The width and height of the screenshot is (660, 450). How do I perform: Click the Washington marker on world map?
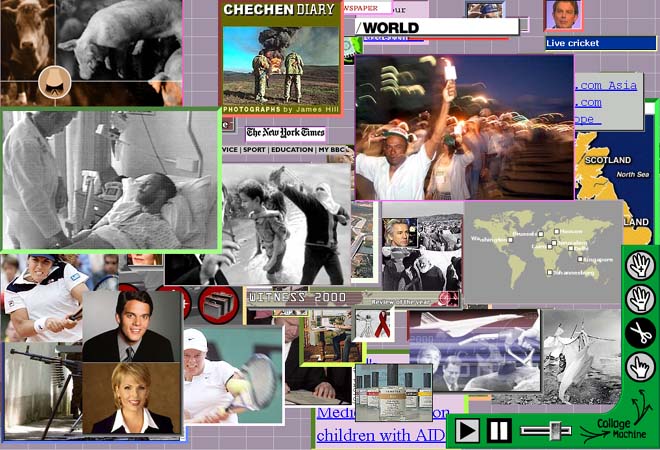510,240
